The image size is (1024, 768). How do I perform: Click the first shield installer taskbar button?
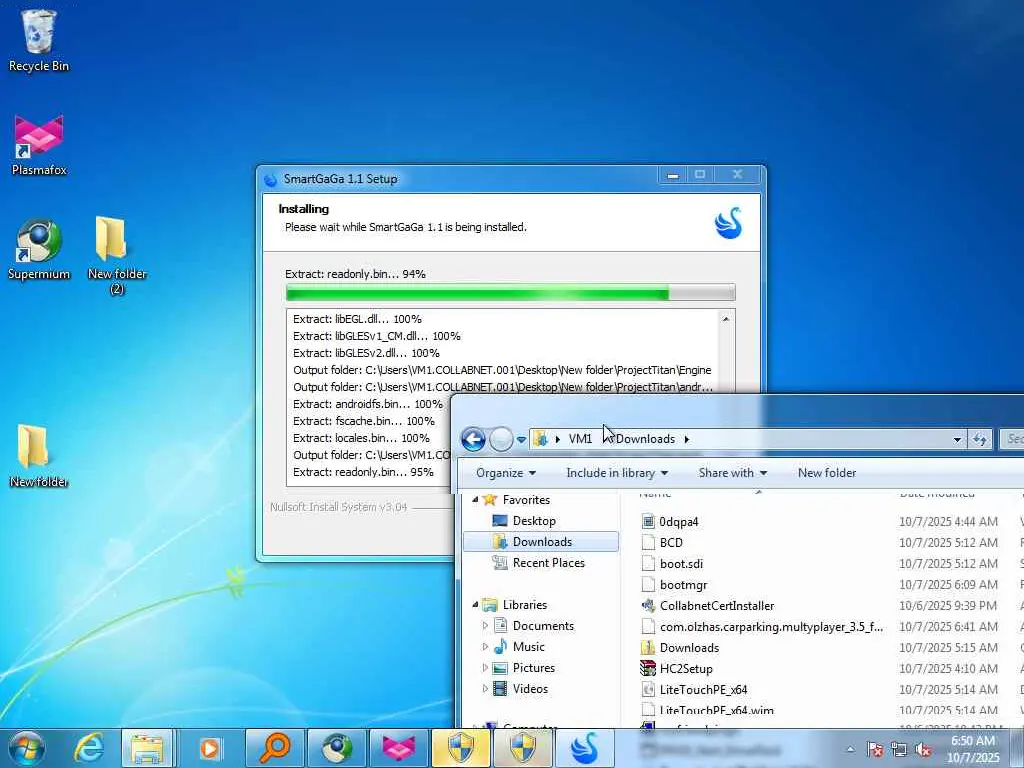coord(460,748)
